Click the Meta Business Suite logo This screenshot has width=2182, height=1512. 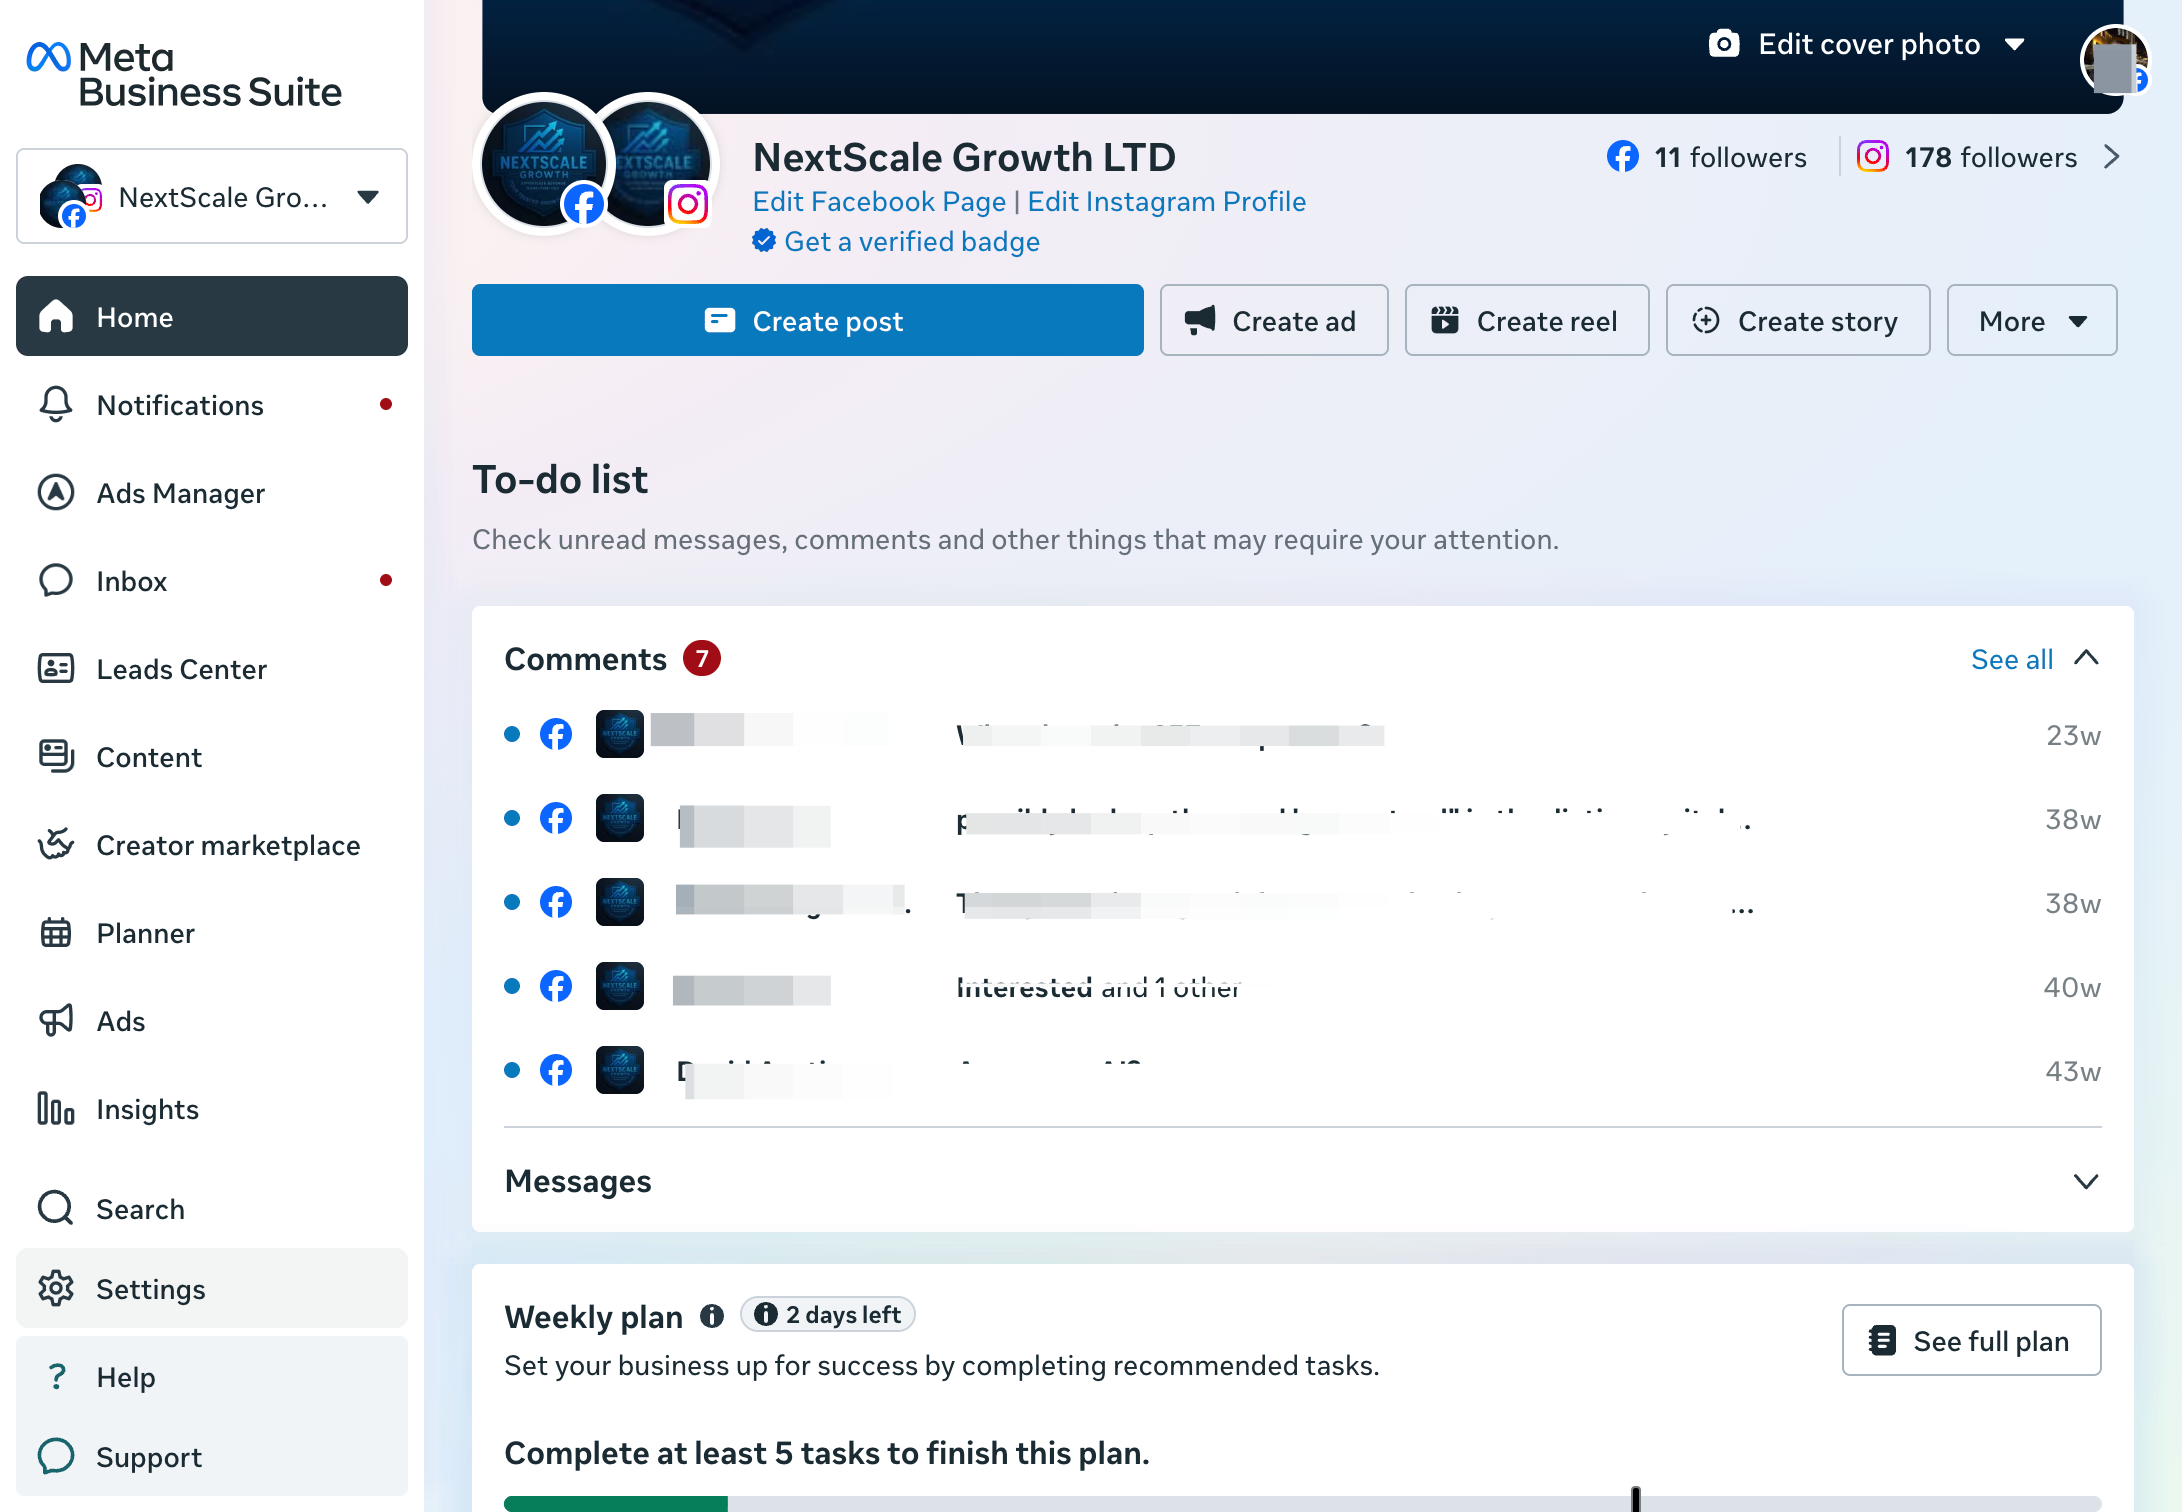[x=184, y=75]
